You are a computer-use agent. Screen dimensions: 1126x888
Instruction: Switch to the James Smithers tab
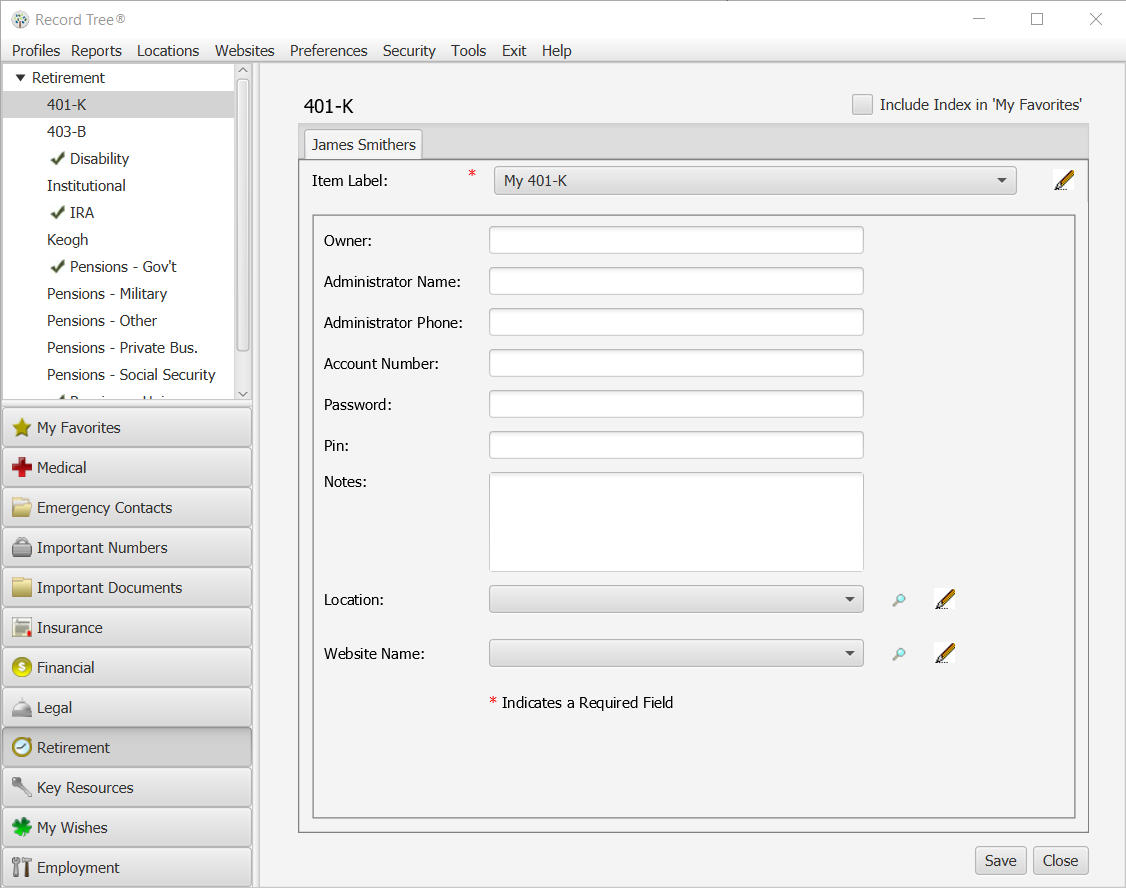coord(362,144)
